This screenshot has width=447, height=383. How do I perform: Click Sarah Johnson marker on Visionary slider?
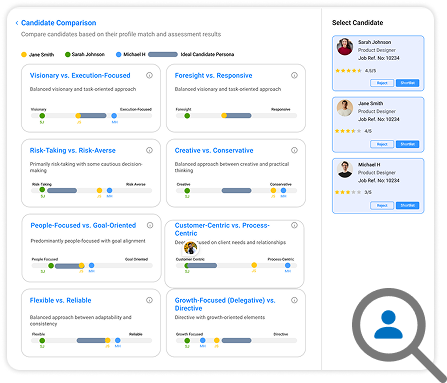click(42, 116)
